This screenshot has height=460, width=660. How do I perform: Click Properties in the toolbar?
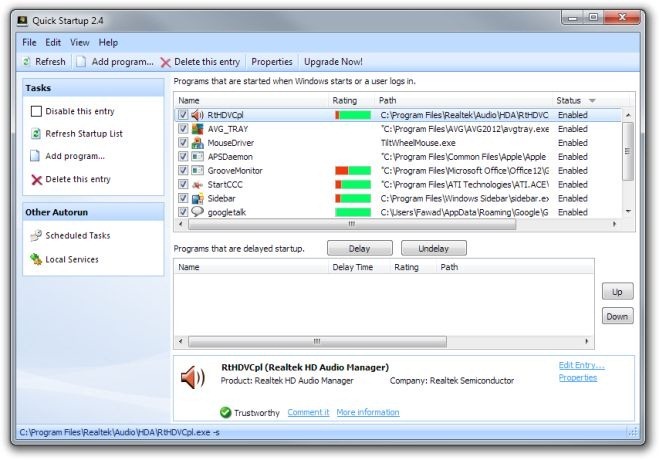point(272,62)
